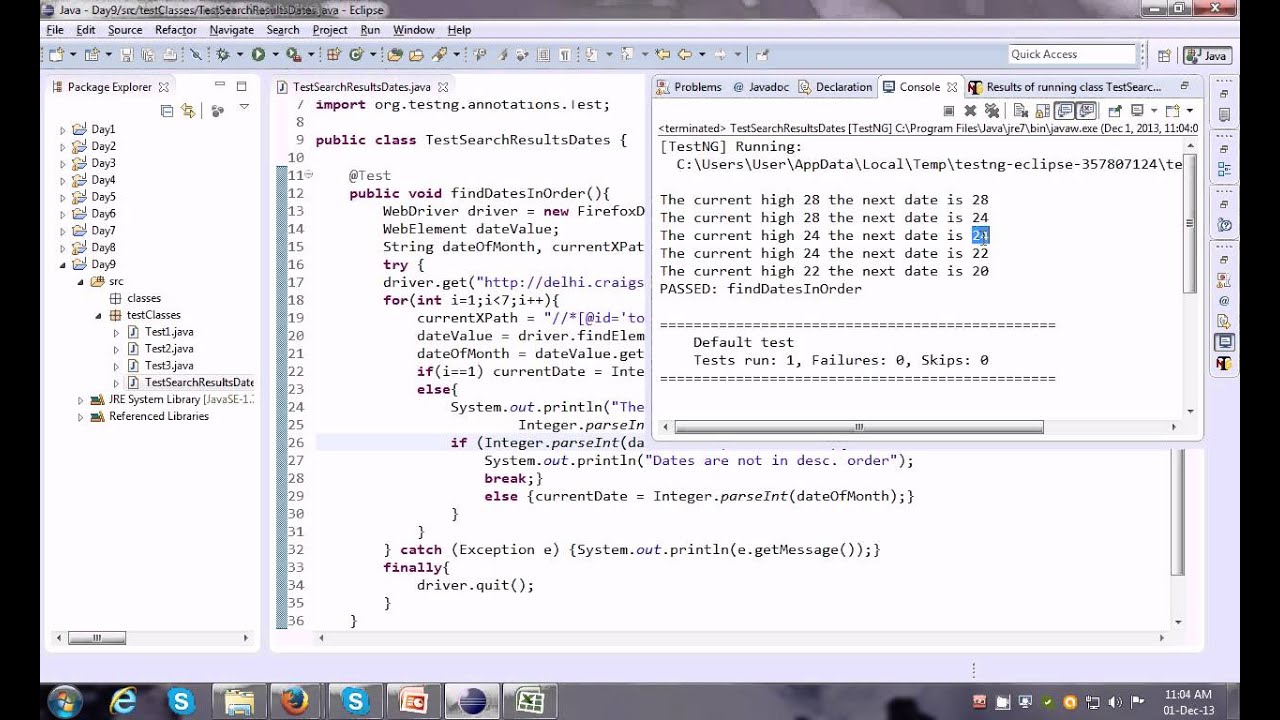Toggle Scroll Lock in Console toolbar
This screenshot has height=720, width=1280.
pos(1043,111)
